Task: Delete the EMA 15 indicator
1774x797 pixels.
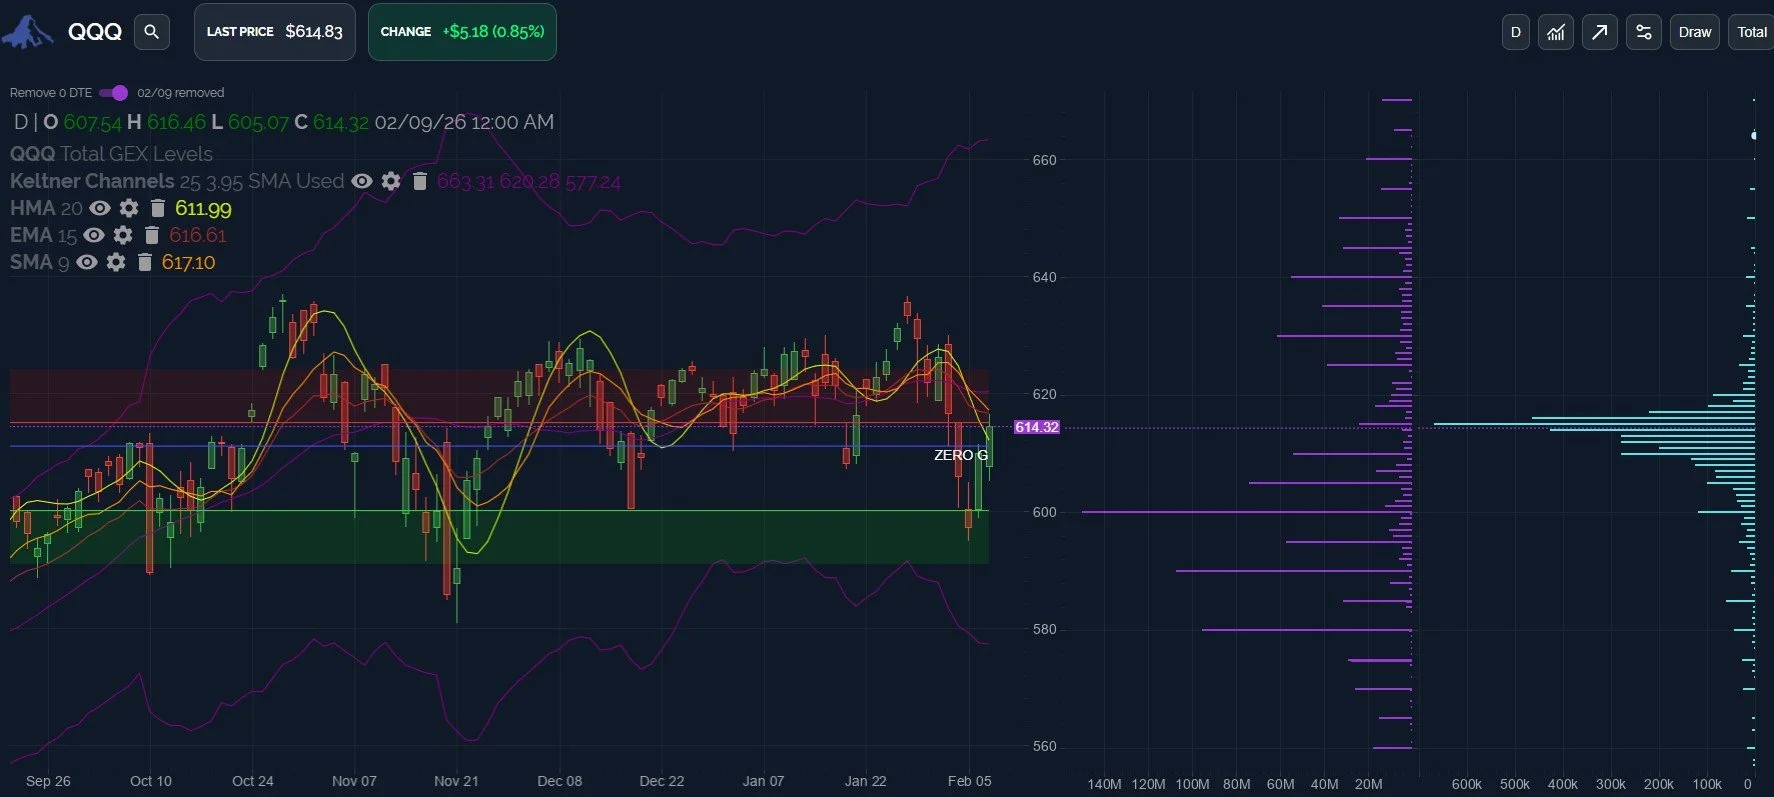Action: [152, 235]
